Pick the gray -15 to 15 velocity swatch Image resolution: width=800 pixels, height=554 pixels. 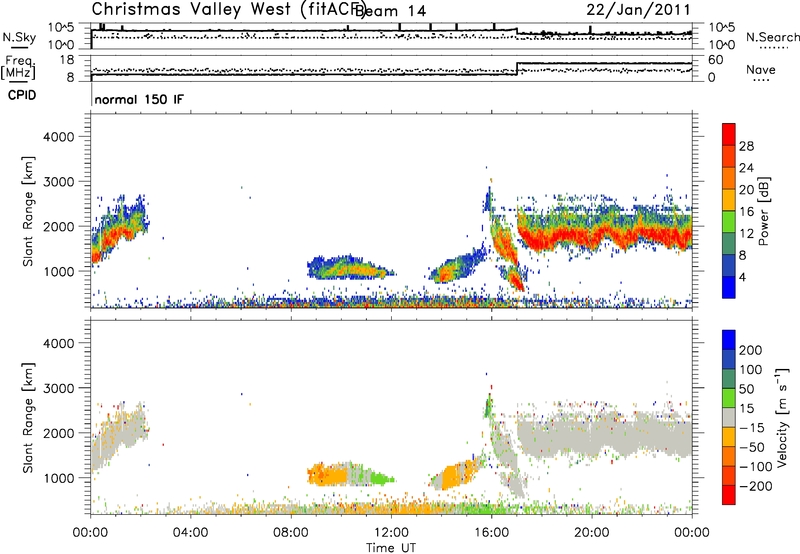(x=729, y=418)
